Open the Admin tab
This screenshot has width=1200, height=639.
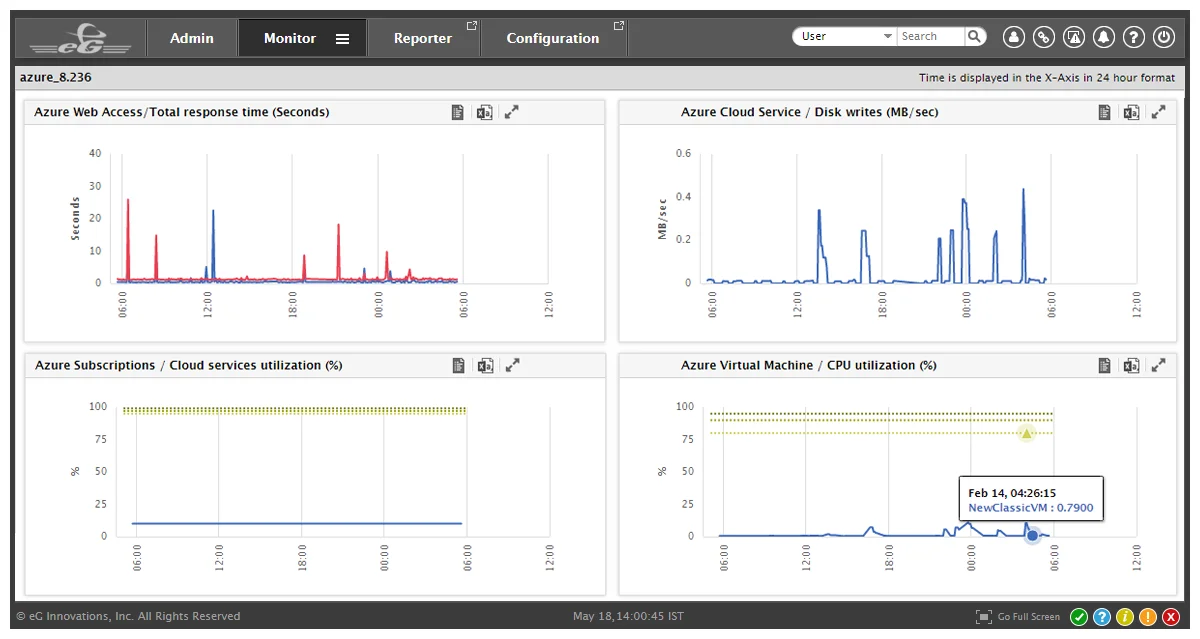192,38
